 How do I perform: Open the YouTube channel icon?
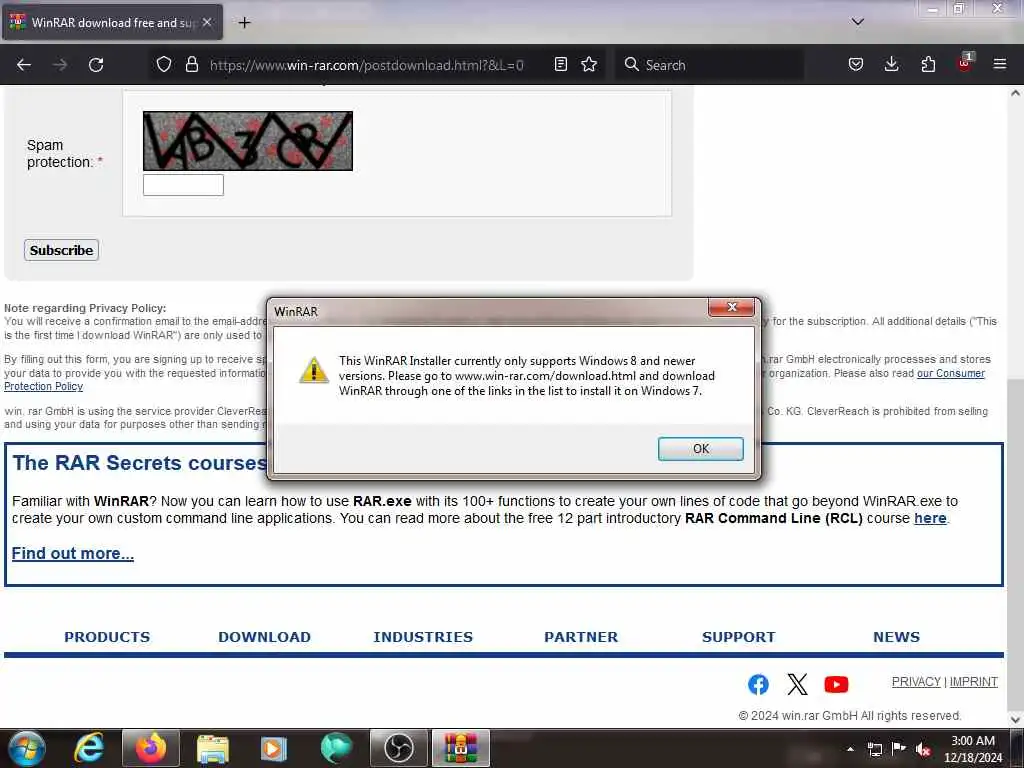pos(836,684)
